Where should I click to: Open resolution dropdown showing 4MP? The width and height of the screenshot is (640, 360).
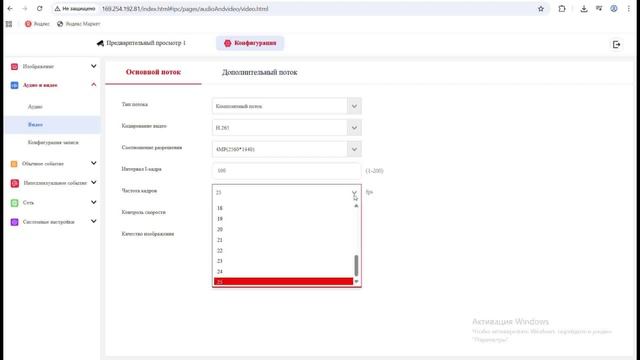(287, 149)
